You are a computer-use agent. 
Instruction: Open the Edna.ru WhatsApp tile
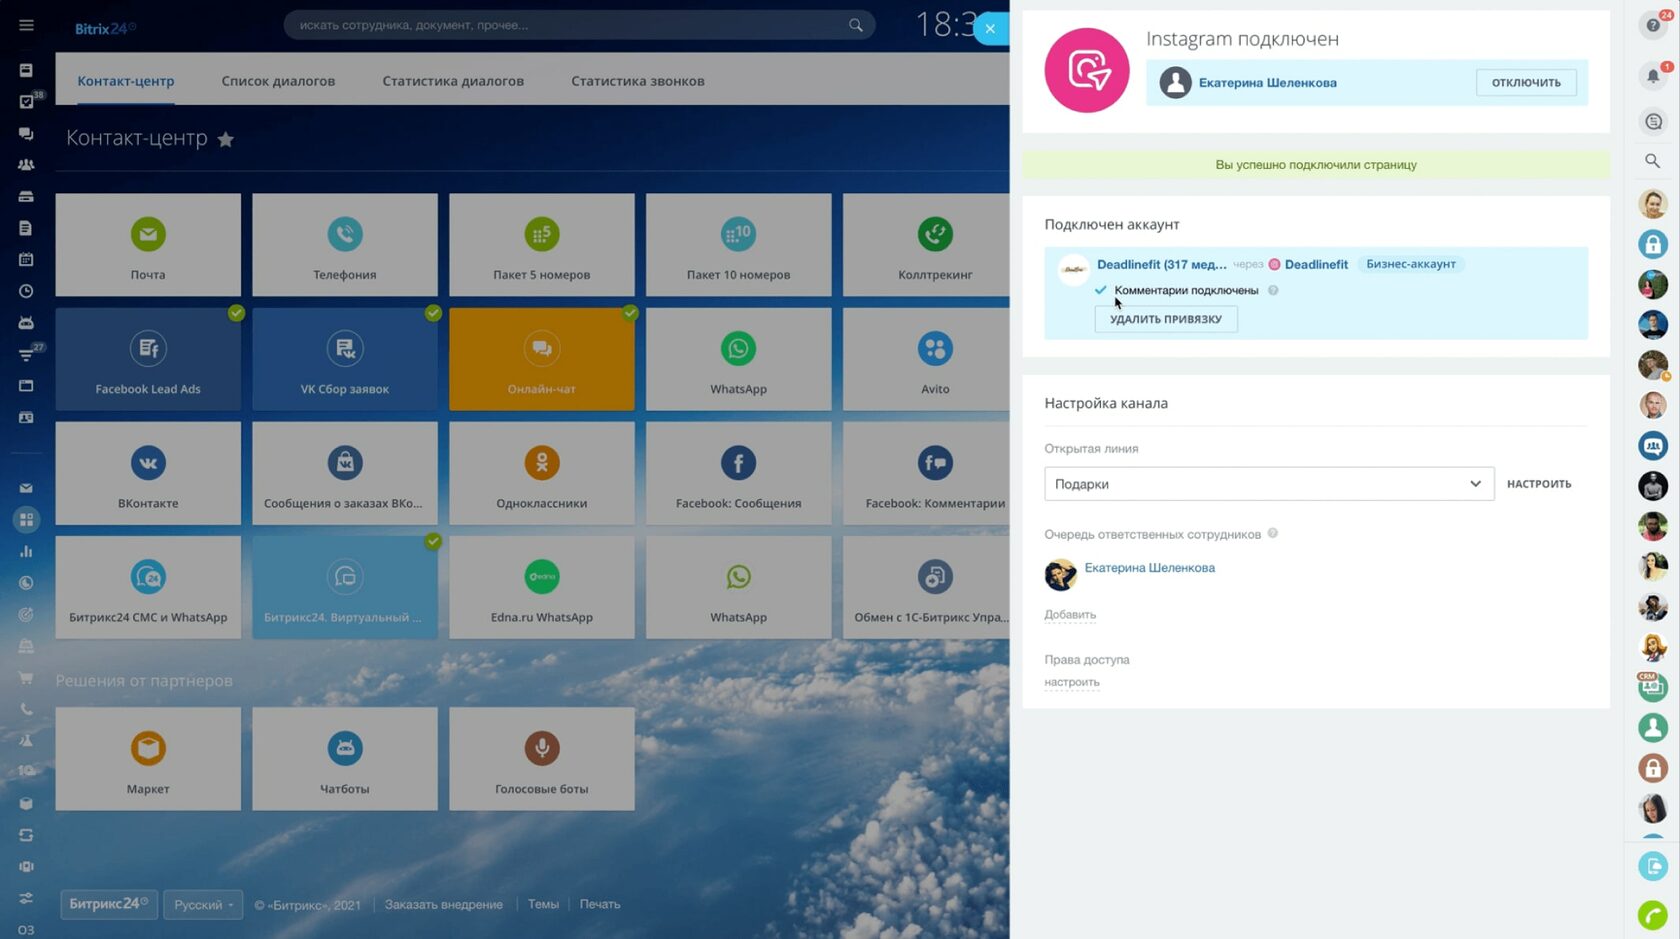pyautogui.click(x=542, y=587)
